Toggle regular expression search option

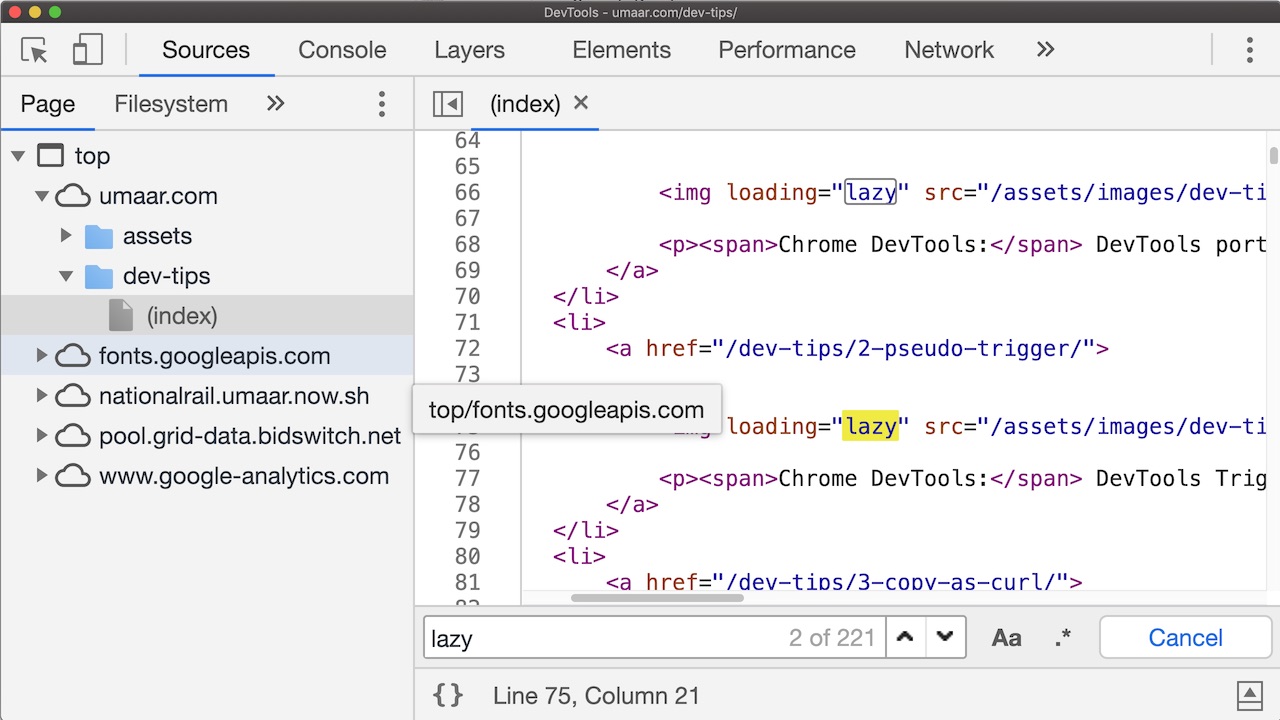(x=1062, y=638)
